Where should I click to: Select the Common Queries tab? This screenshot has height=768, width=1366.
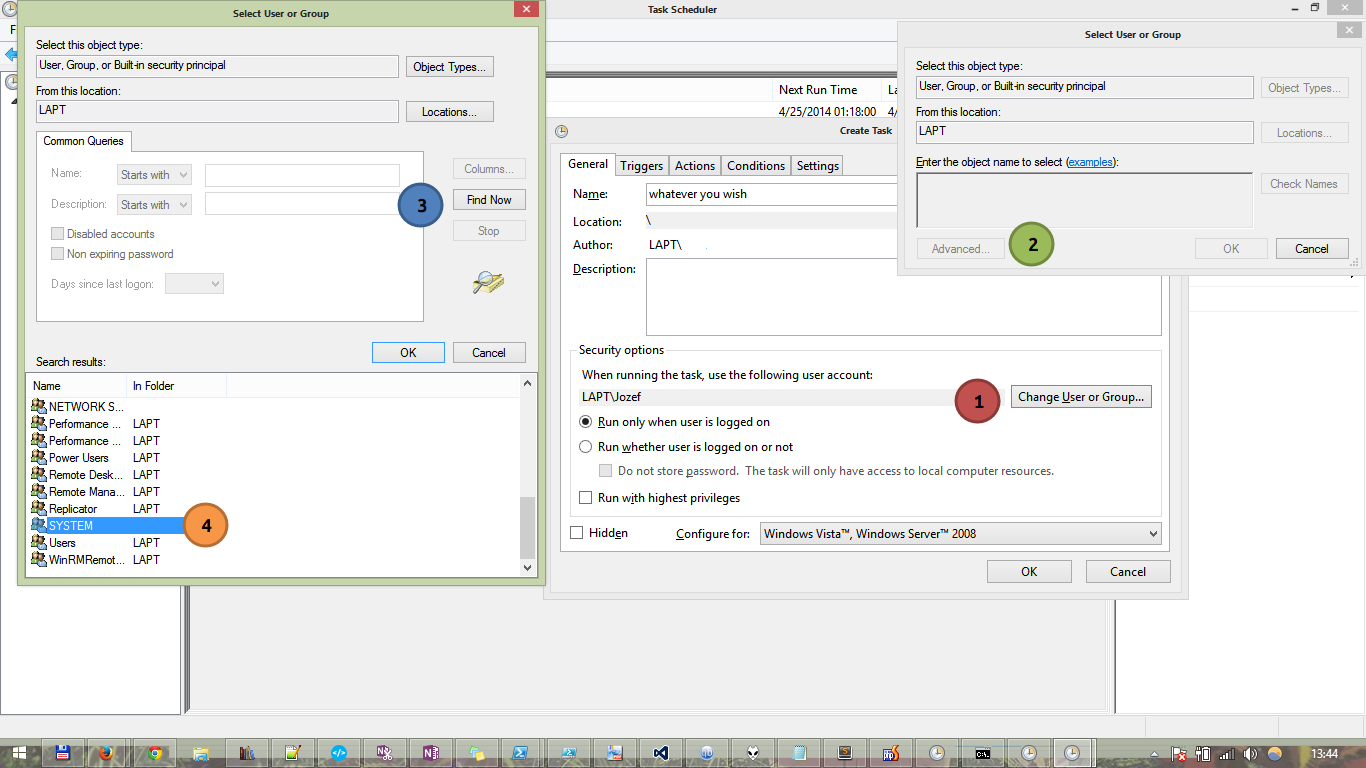point(83,141)
